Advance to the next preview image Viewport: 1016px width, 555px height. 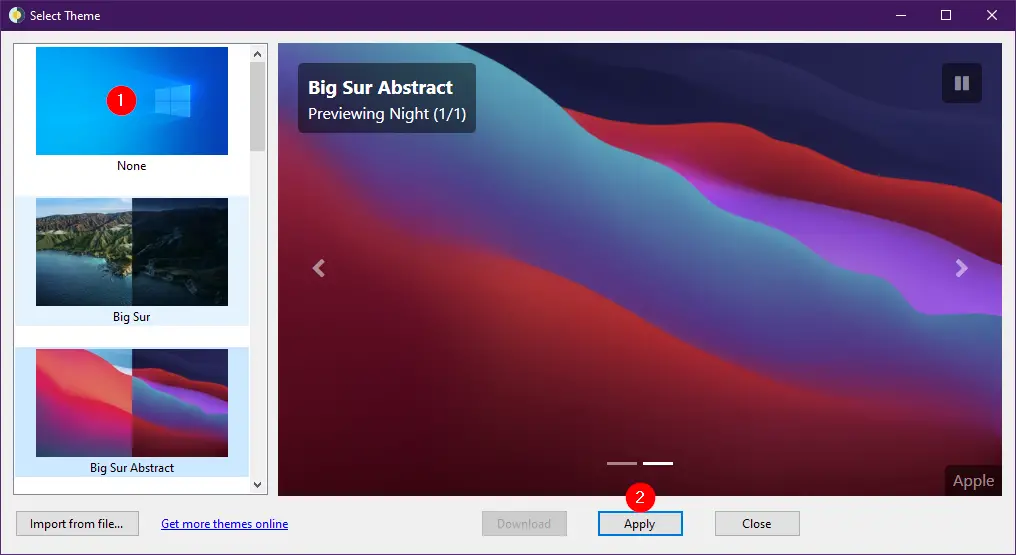click(962, 267)
